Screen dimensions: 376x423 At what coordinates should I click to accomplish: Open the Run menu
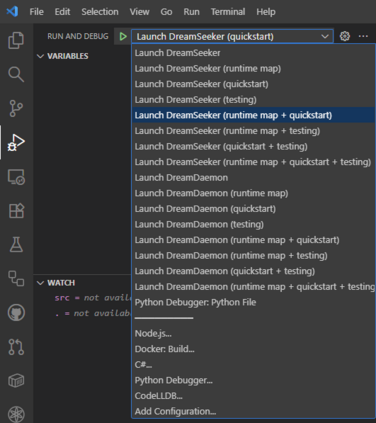pos(191,12)
